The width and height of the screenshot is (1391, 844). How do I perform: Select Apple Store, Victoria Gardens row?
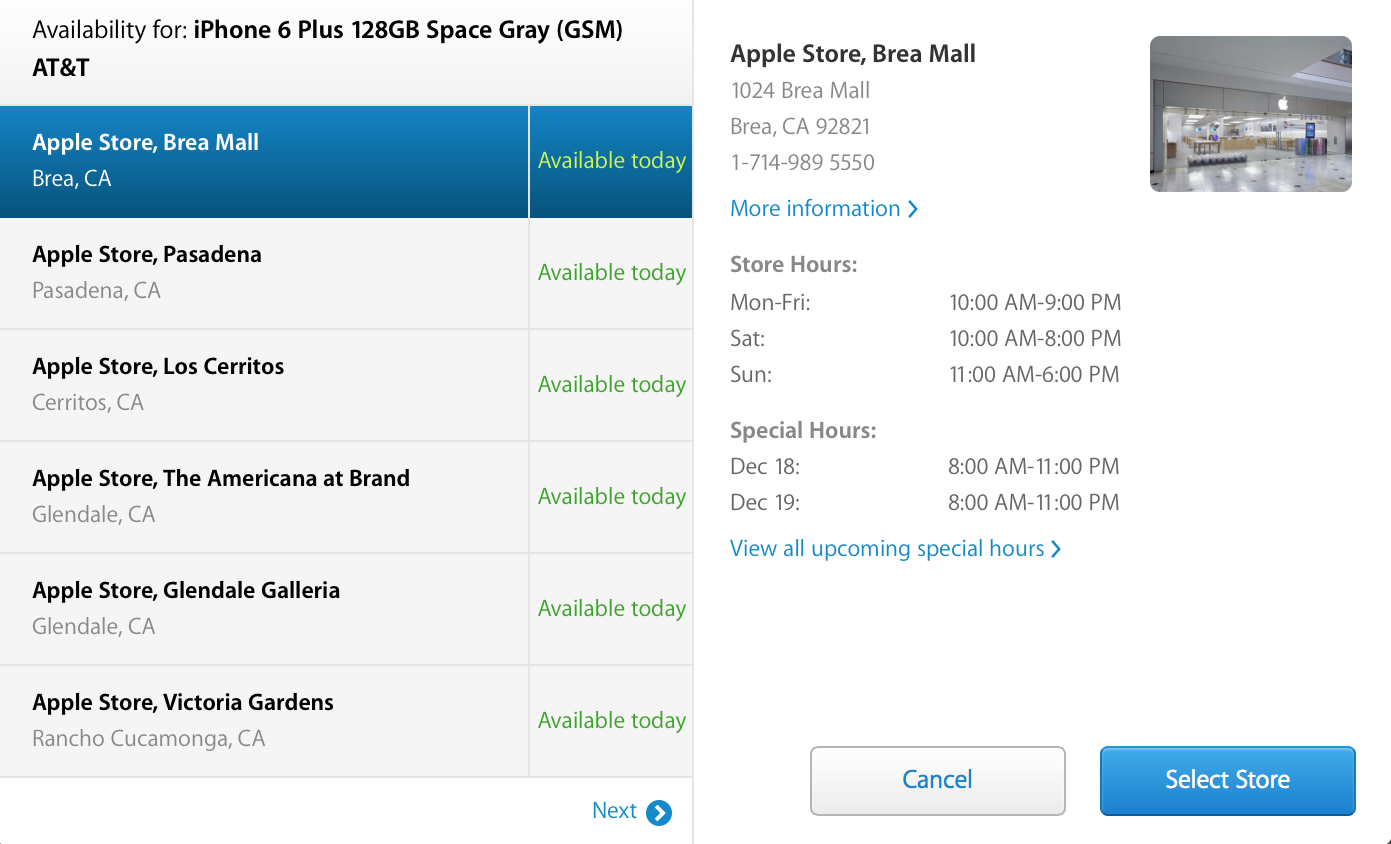coord(346,722)
